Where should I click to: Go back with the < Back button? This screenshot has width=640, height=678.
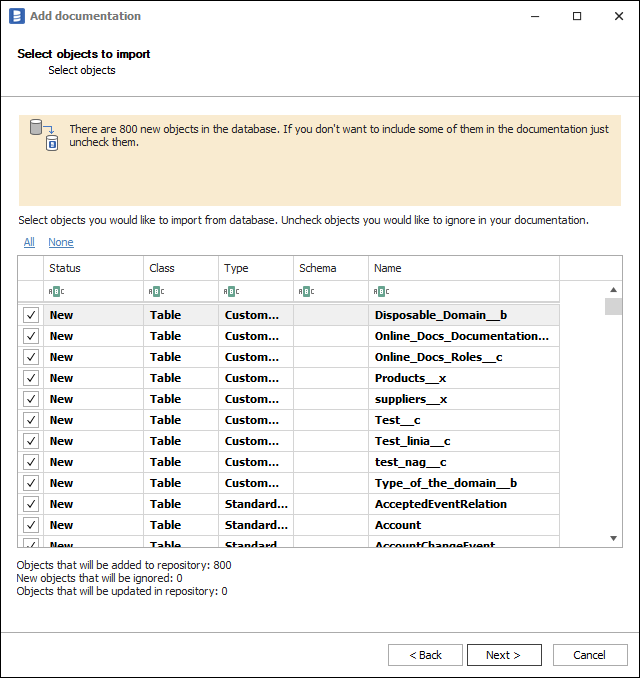[x=425, y=655]
